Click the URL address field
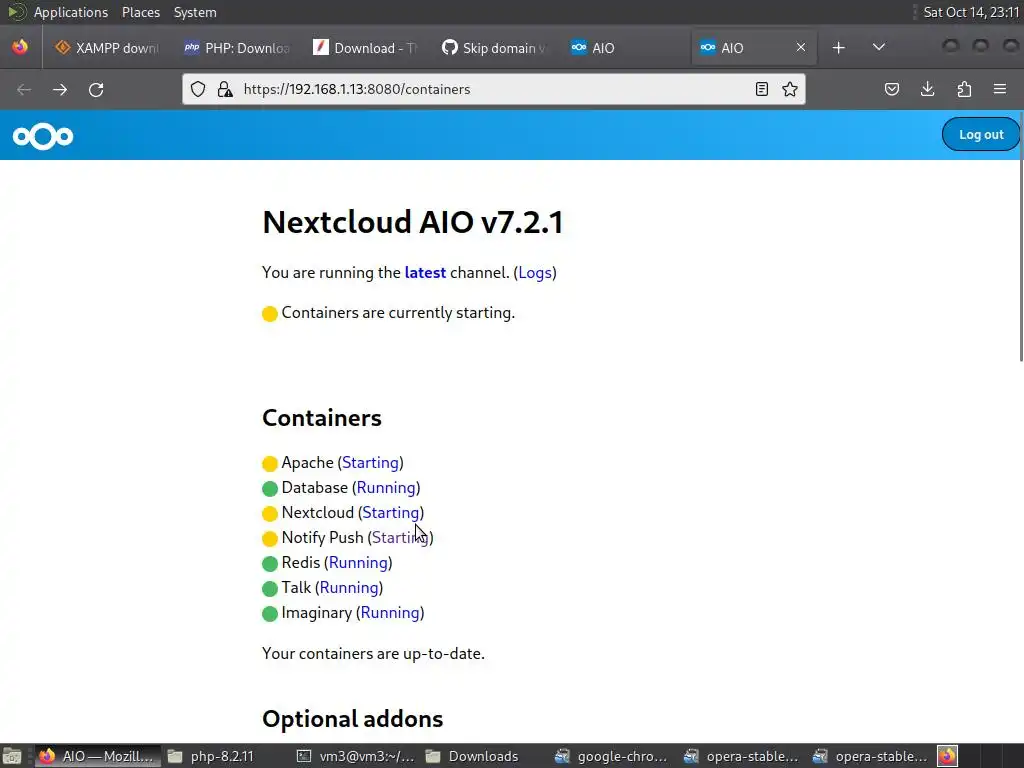Viewport: 1024px width, 768px height. coord(493,89)
